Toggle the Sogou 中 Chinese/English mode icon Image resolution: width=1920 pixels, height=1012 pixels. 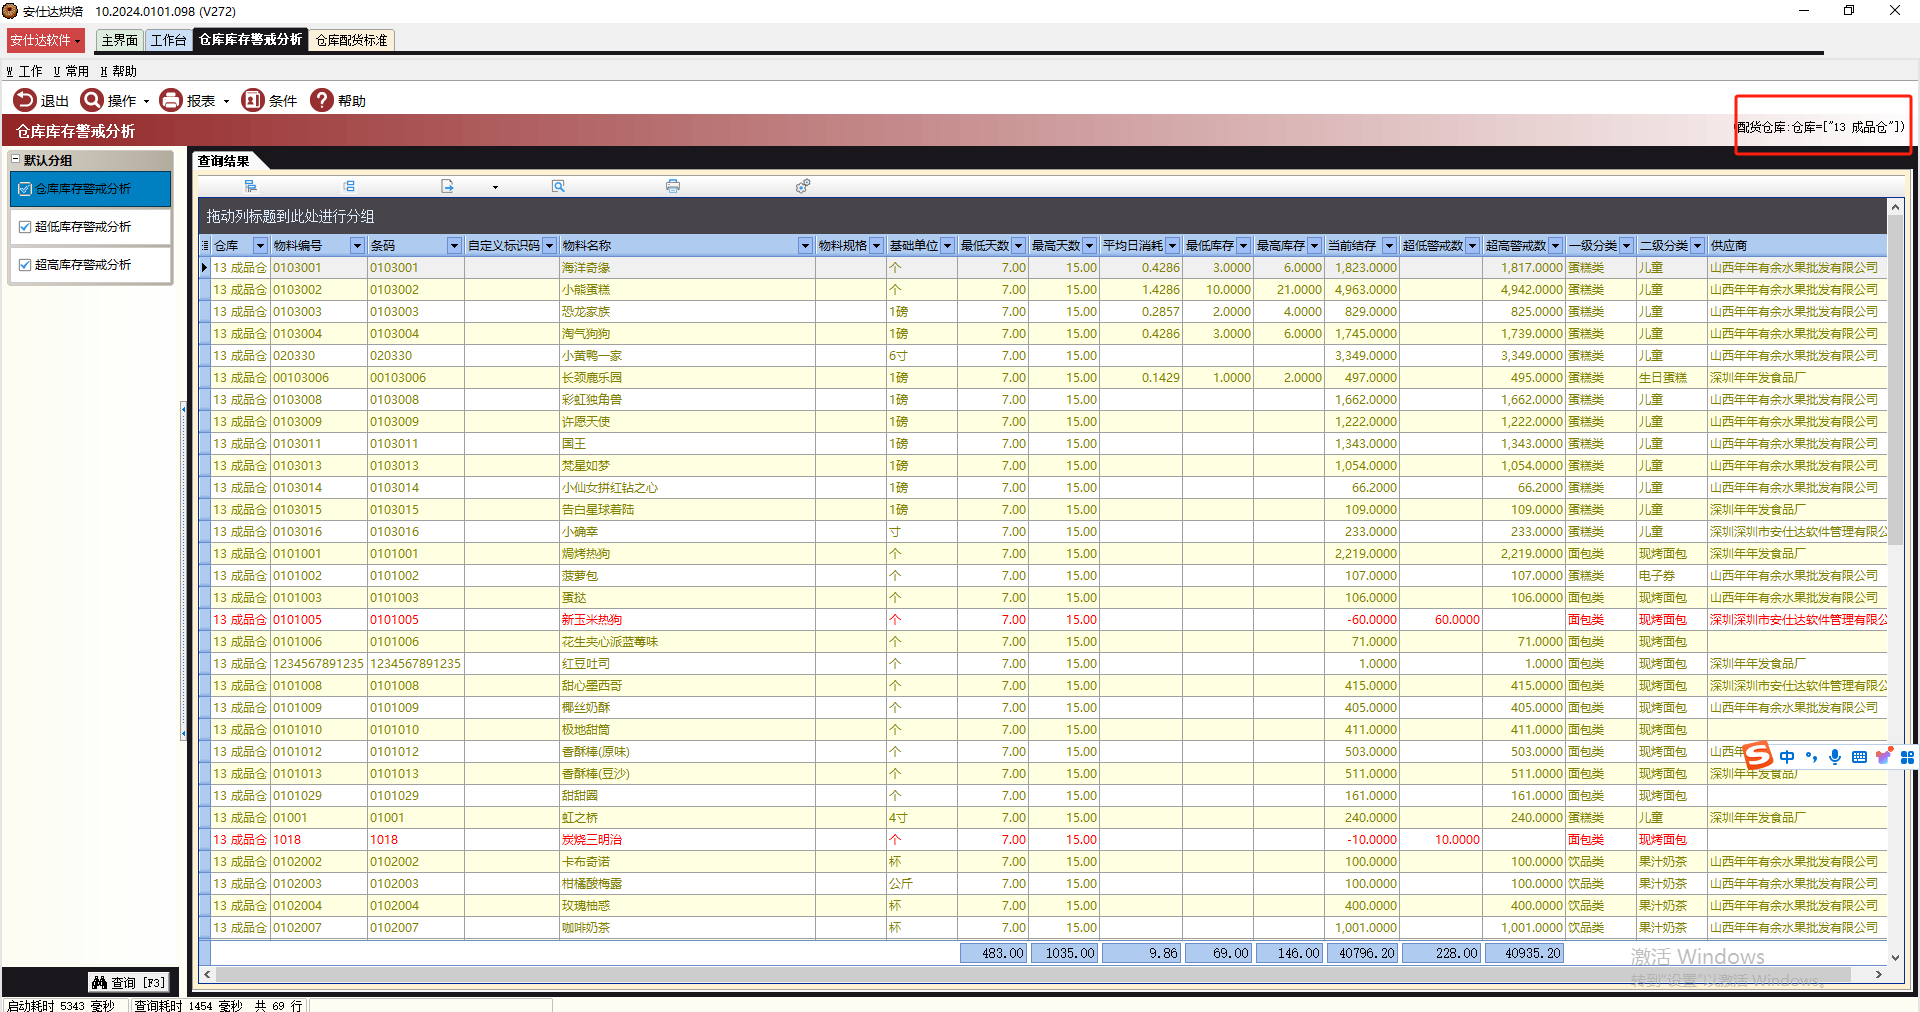[1787, 757]
